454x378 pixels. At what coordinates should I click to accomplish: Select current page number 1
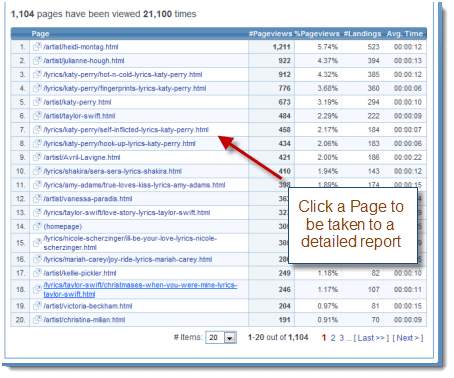[x=324, y=338]
